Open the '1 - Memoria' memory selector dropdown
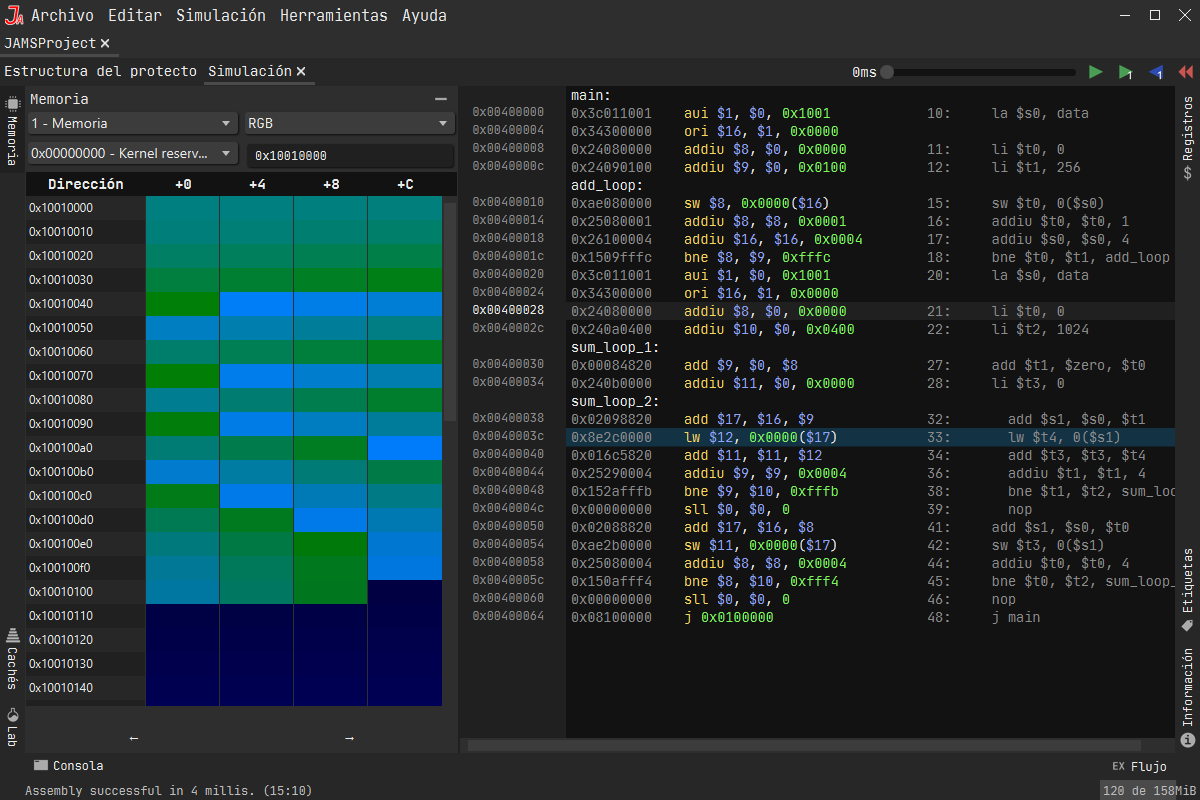Image resolution: width=1200 pixels, height=800 pixels. [130, 122]
